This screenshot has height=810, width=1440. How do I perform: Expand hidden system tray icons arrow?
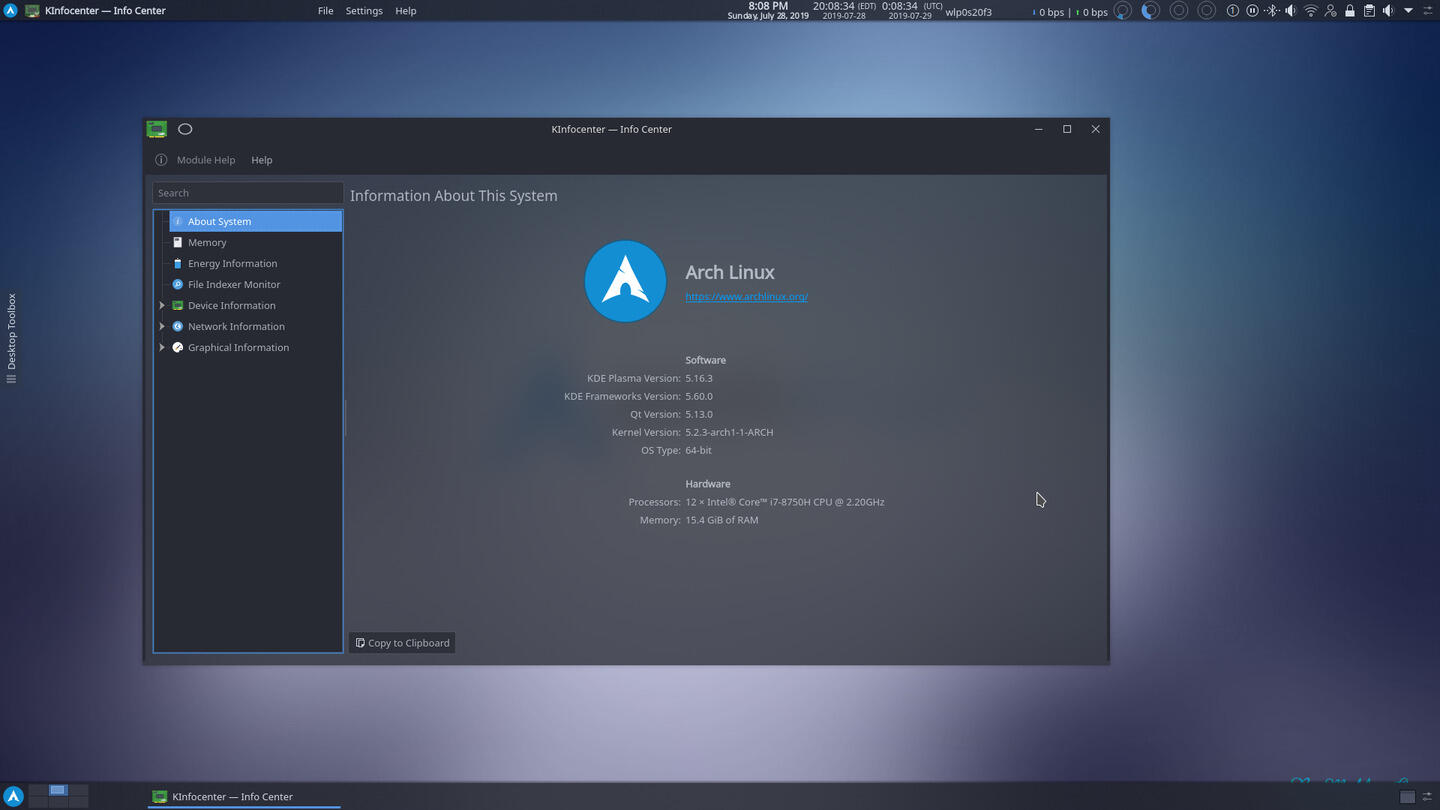(x=1408, y=11)
